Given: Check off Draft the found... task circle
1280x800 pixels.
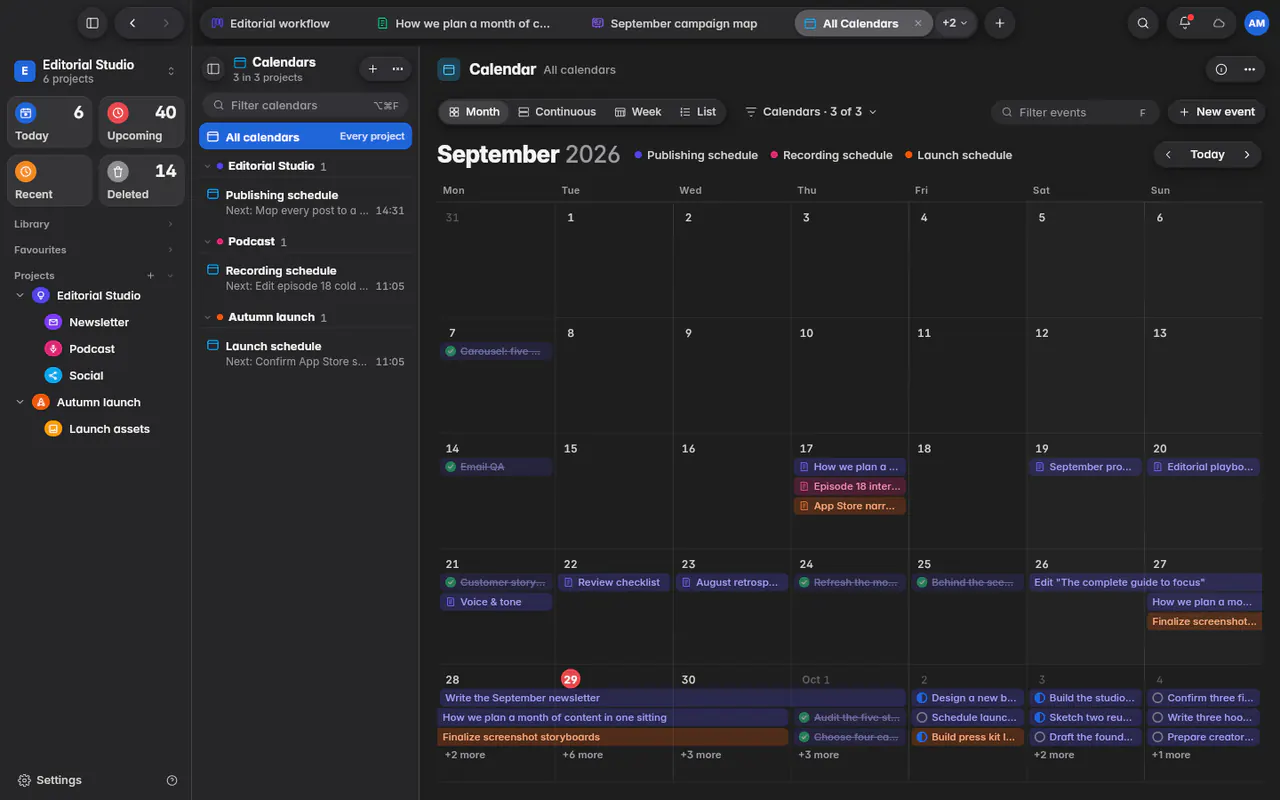Looking at the screenshot, I should [1040, 737].
